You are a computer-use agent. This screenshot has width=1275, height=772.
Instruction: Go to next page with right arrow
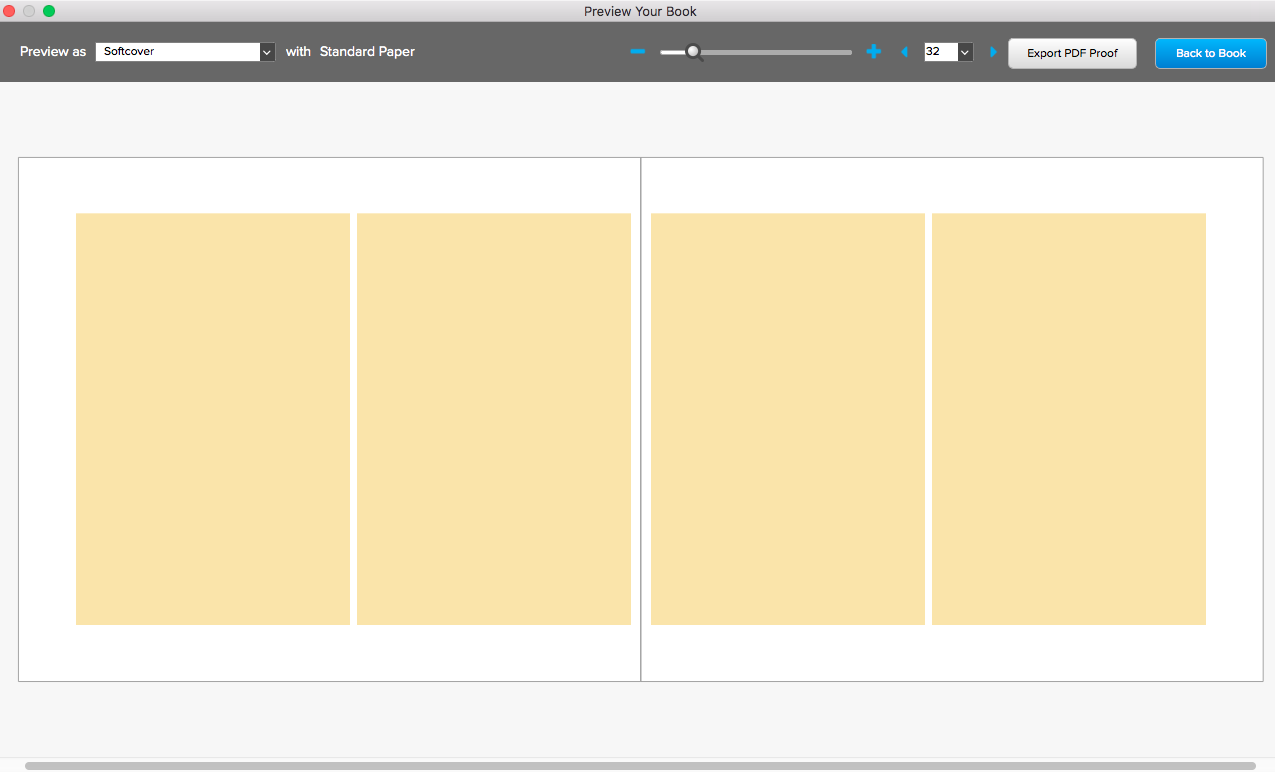(x=993, y=52)
